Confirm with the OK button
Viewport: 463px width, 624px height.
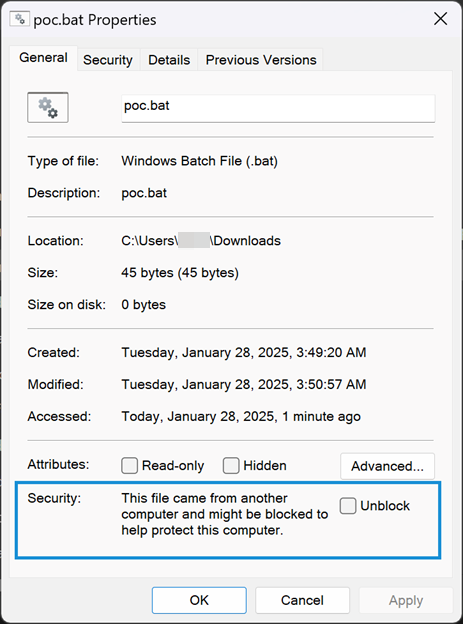point(199,600)
